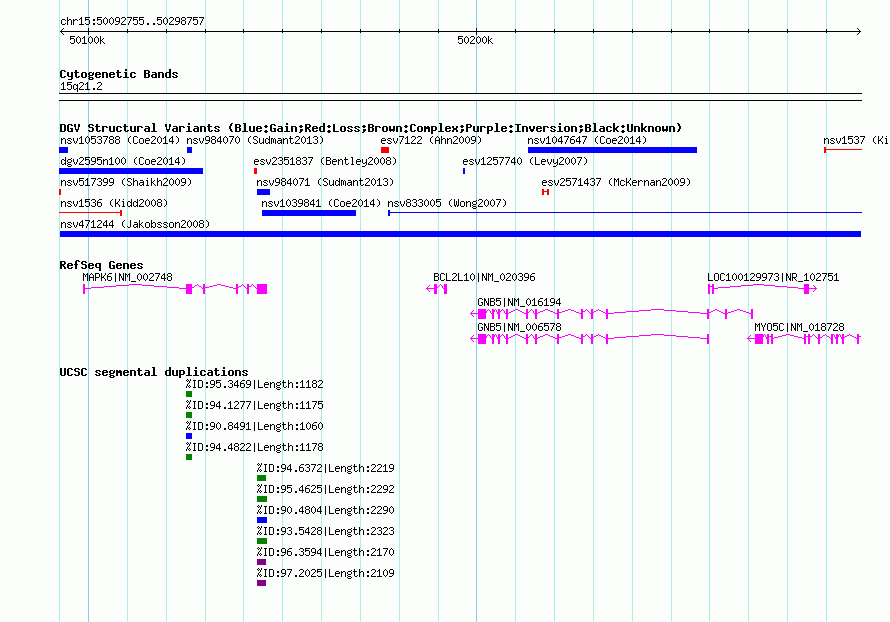
Task: Click the 50200k ruler tick label
Action: point(475,40)
